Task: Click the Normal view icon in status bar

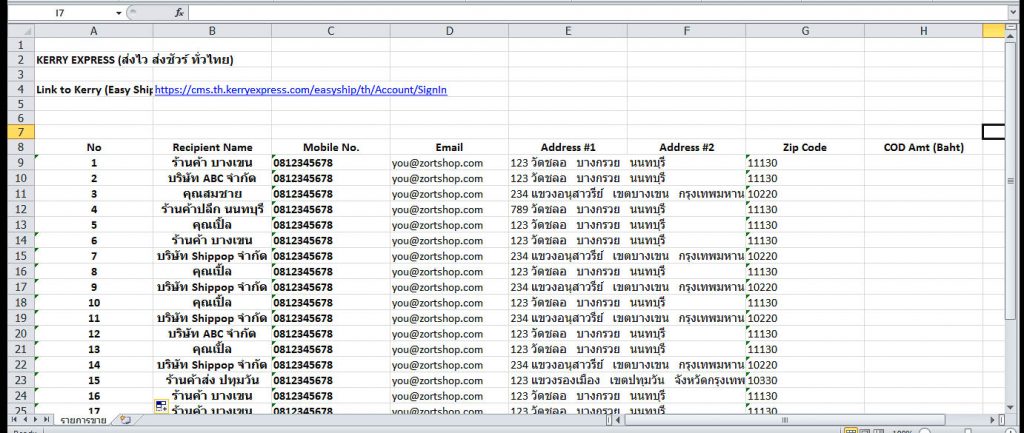Action: coord(850,430)
